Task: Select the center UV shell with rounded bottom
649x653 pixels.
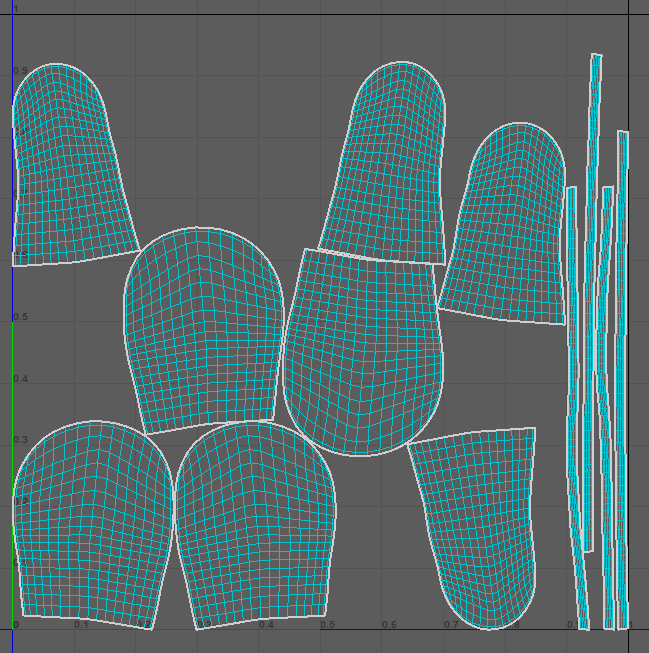Action: coord(362,350)
